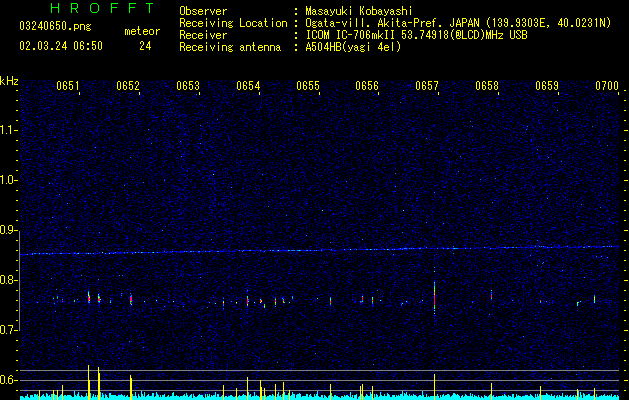Click the 1.1 frequency axis label
Image resolution: width=629 pixels, height=400 pixels.
pos(8,130)
